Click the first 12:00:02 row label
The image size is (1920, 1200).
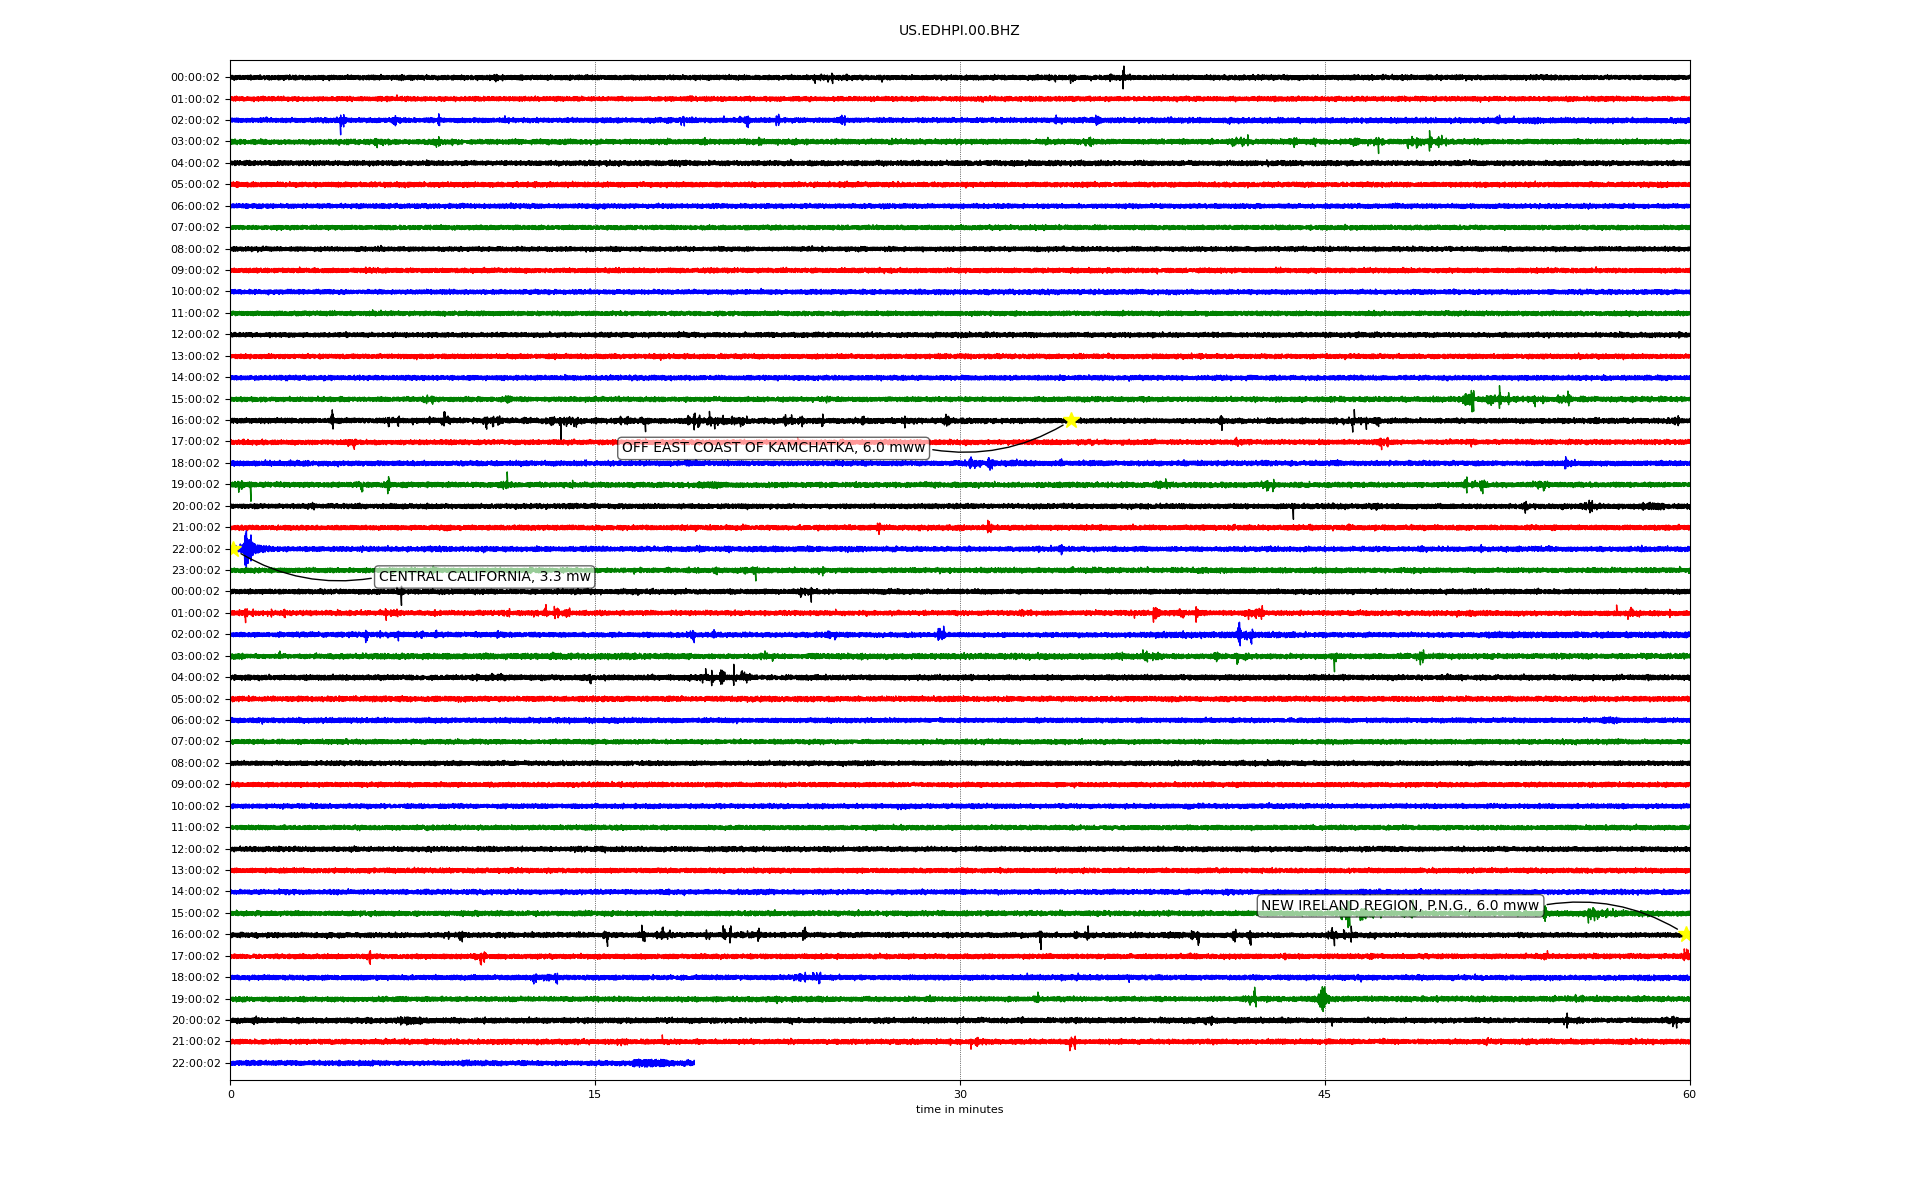click(195, 335)
